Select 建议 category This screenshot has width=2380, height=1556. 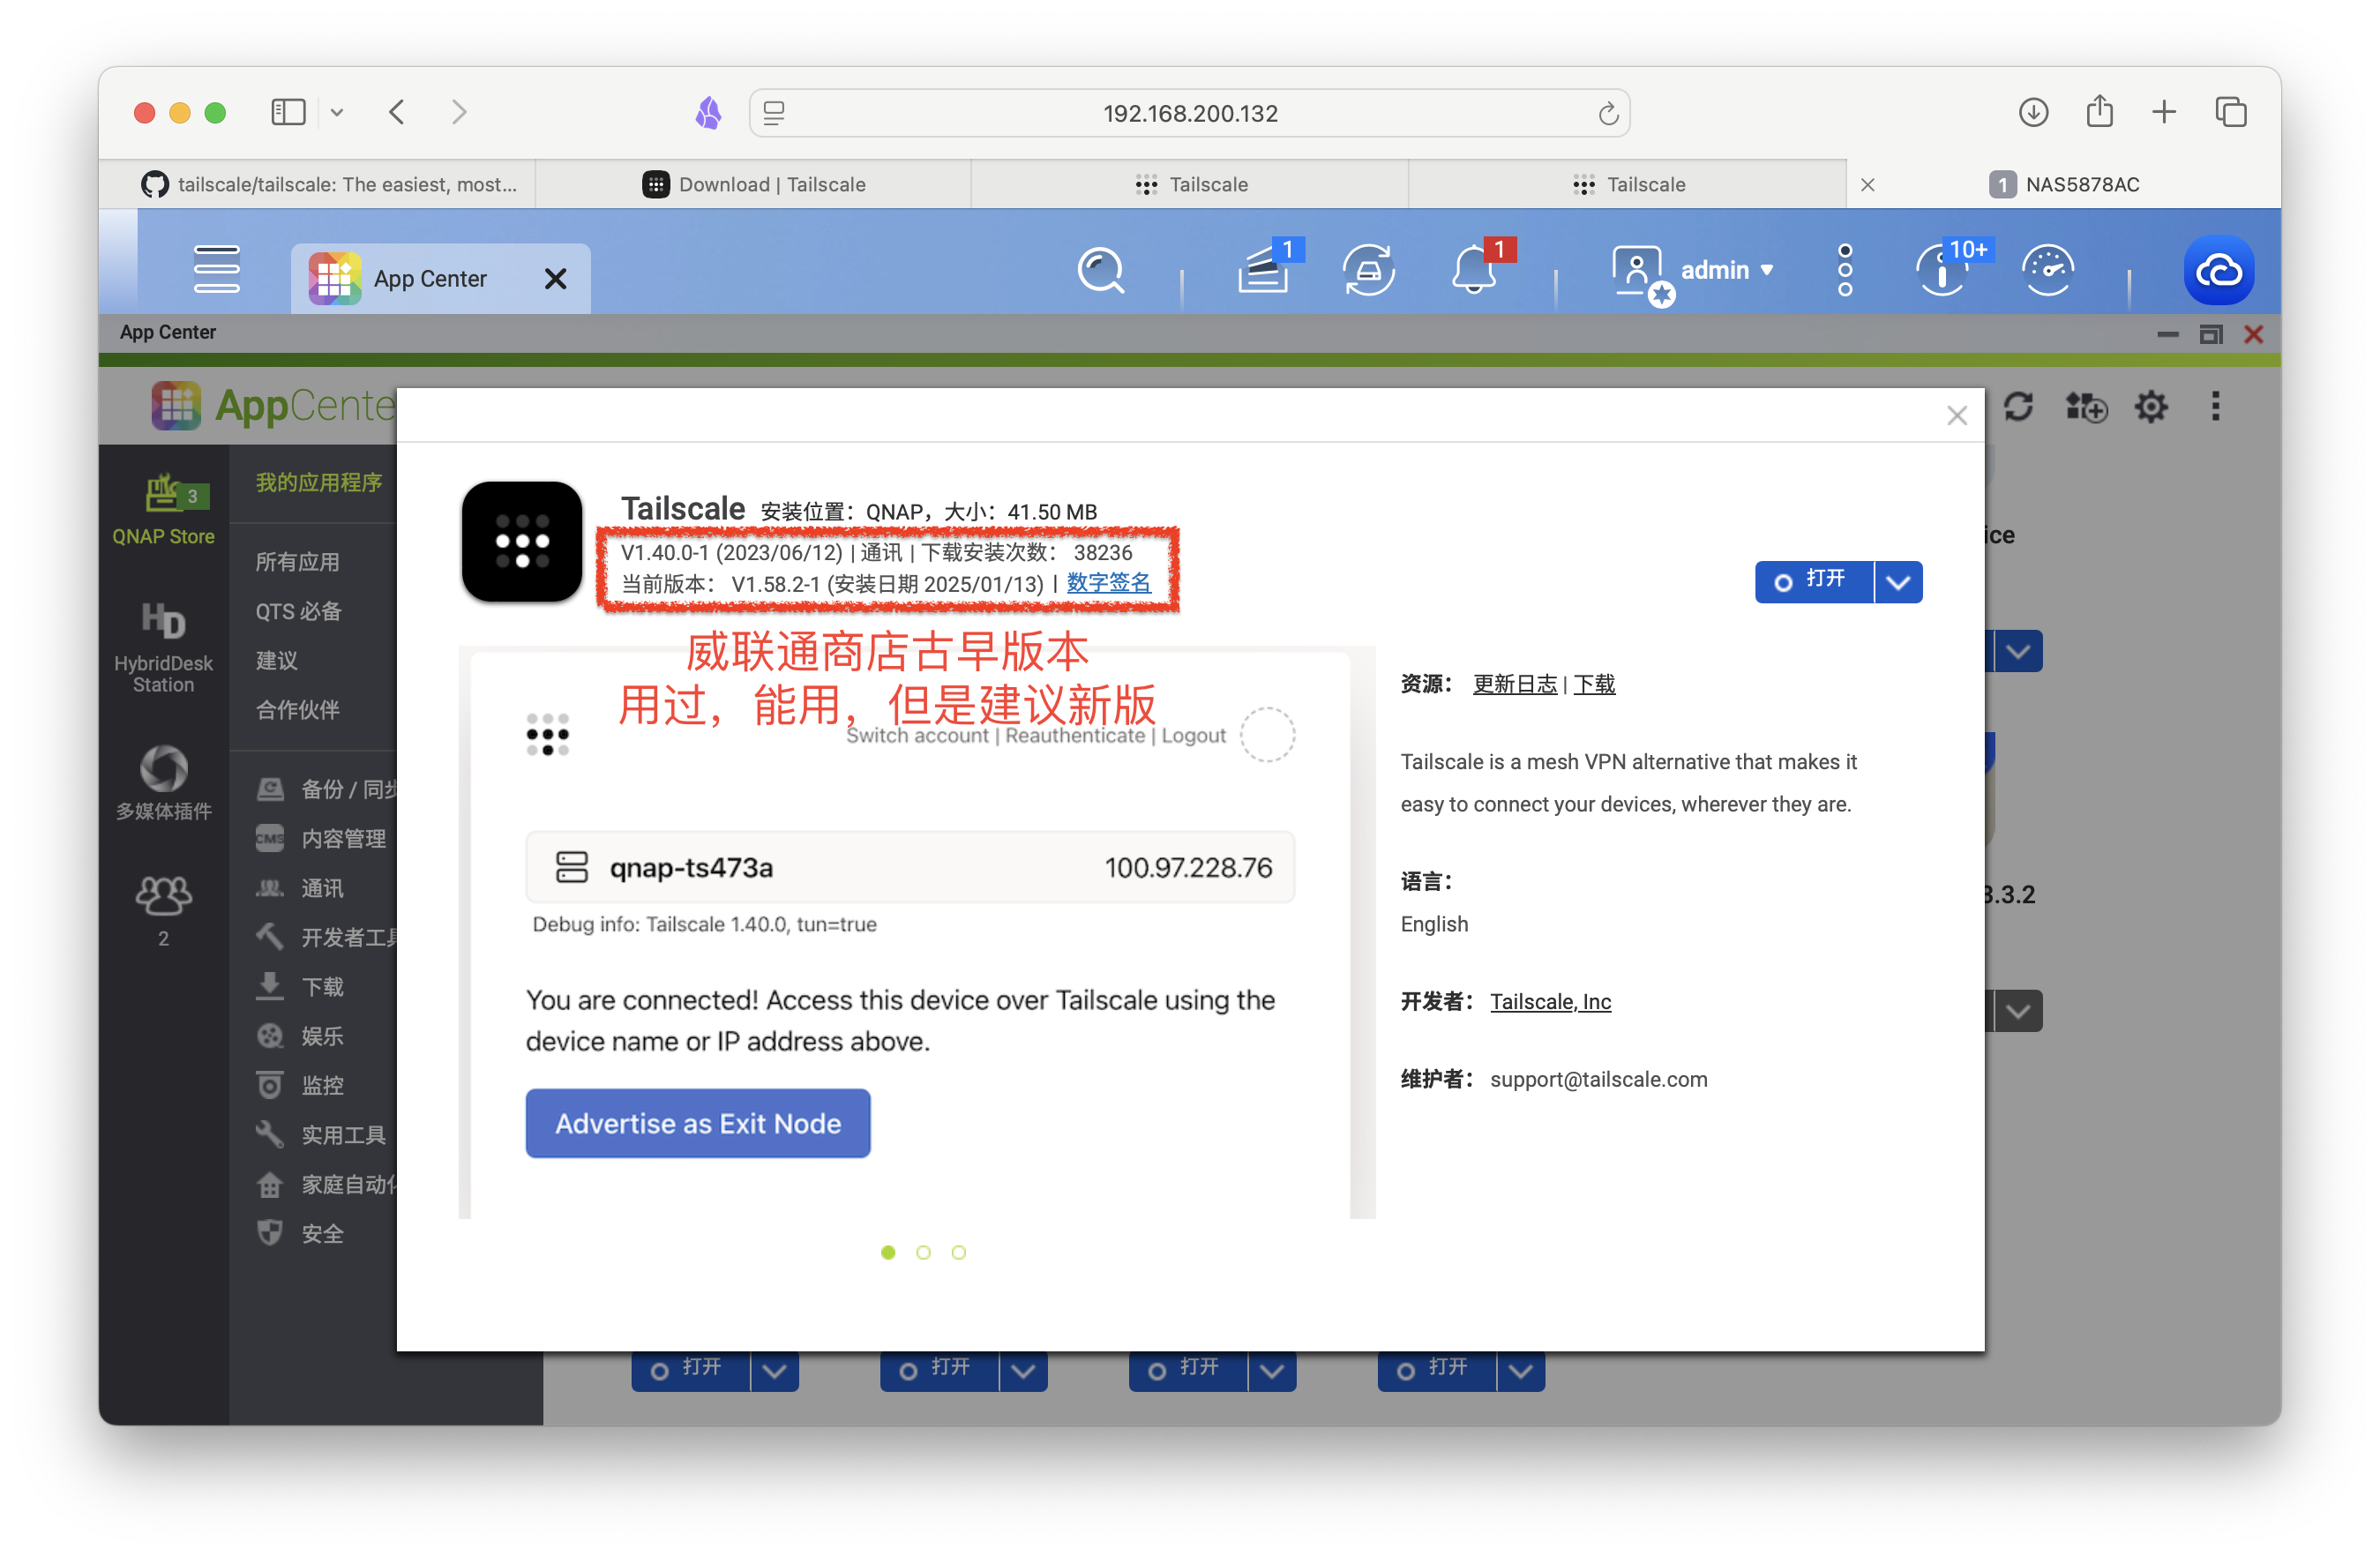click(276, 660)
